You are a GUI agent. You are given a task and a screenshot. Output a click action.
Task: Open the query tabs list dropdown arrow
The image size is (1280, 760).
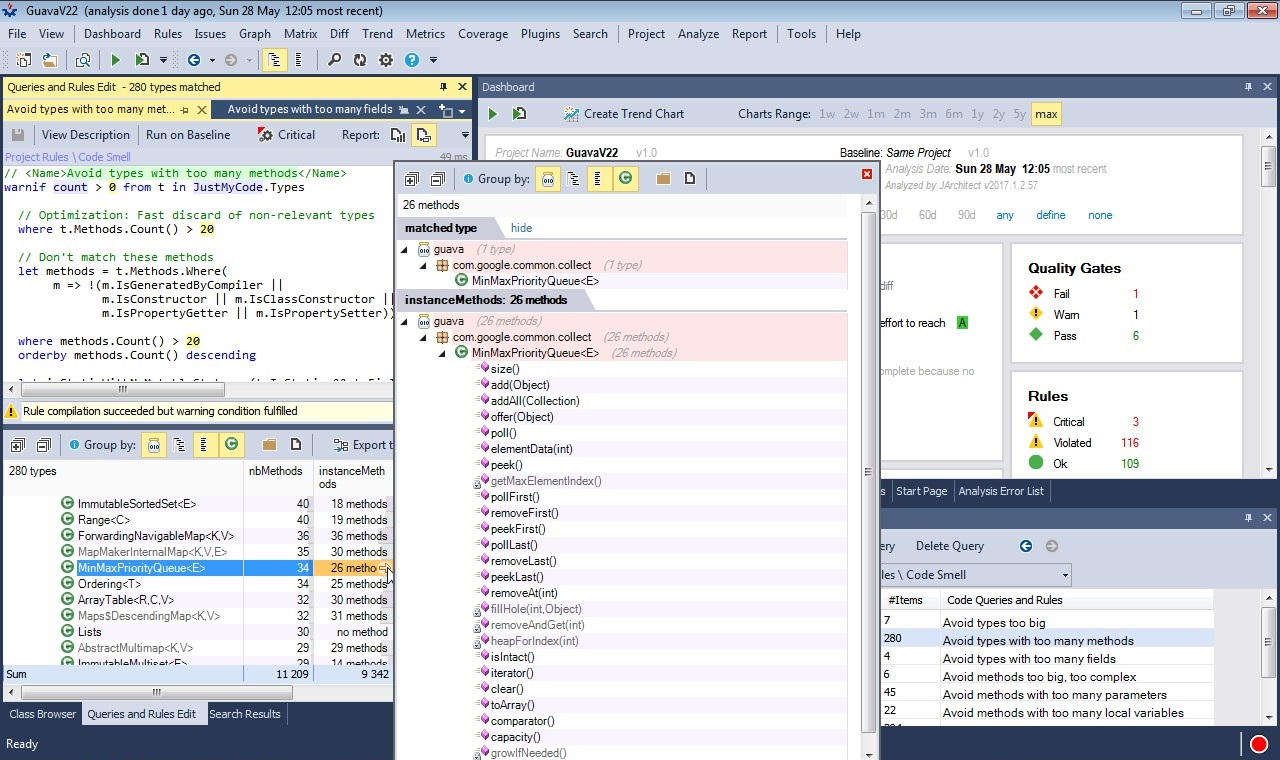461,110
